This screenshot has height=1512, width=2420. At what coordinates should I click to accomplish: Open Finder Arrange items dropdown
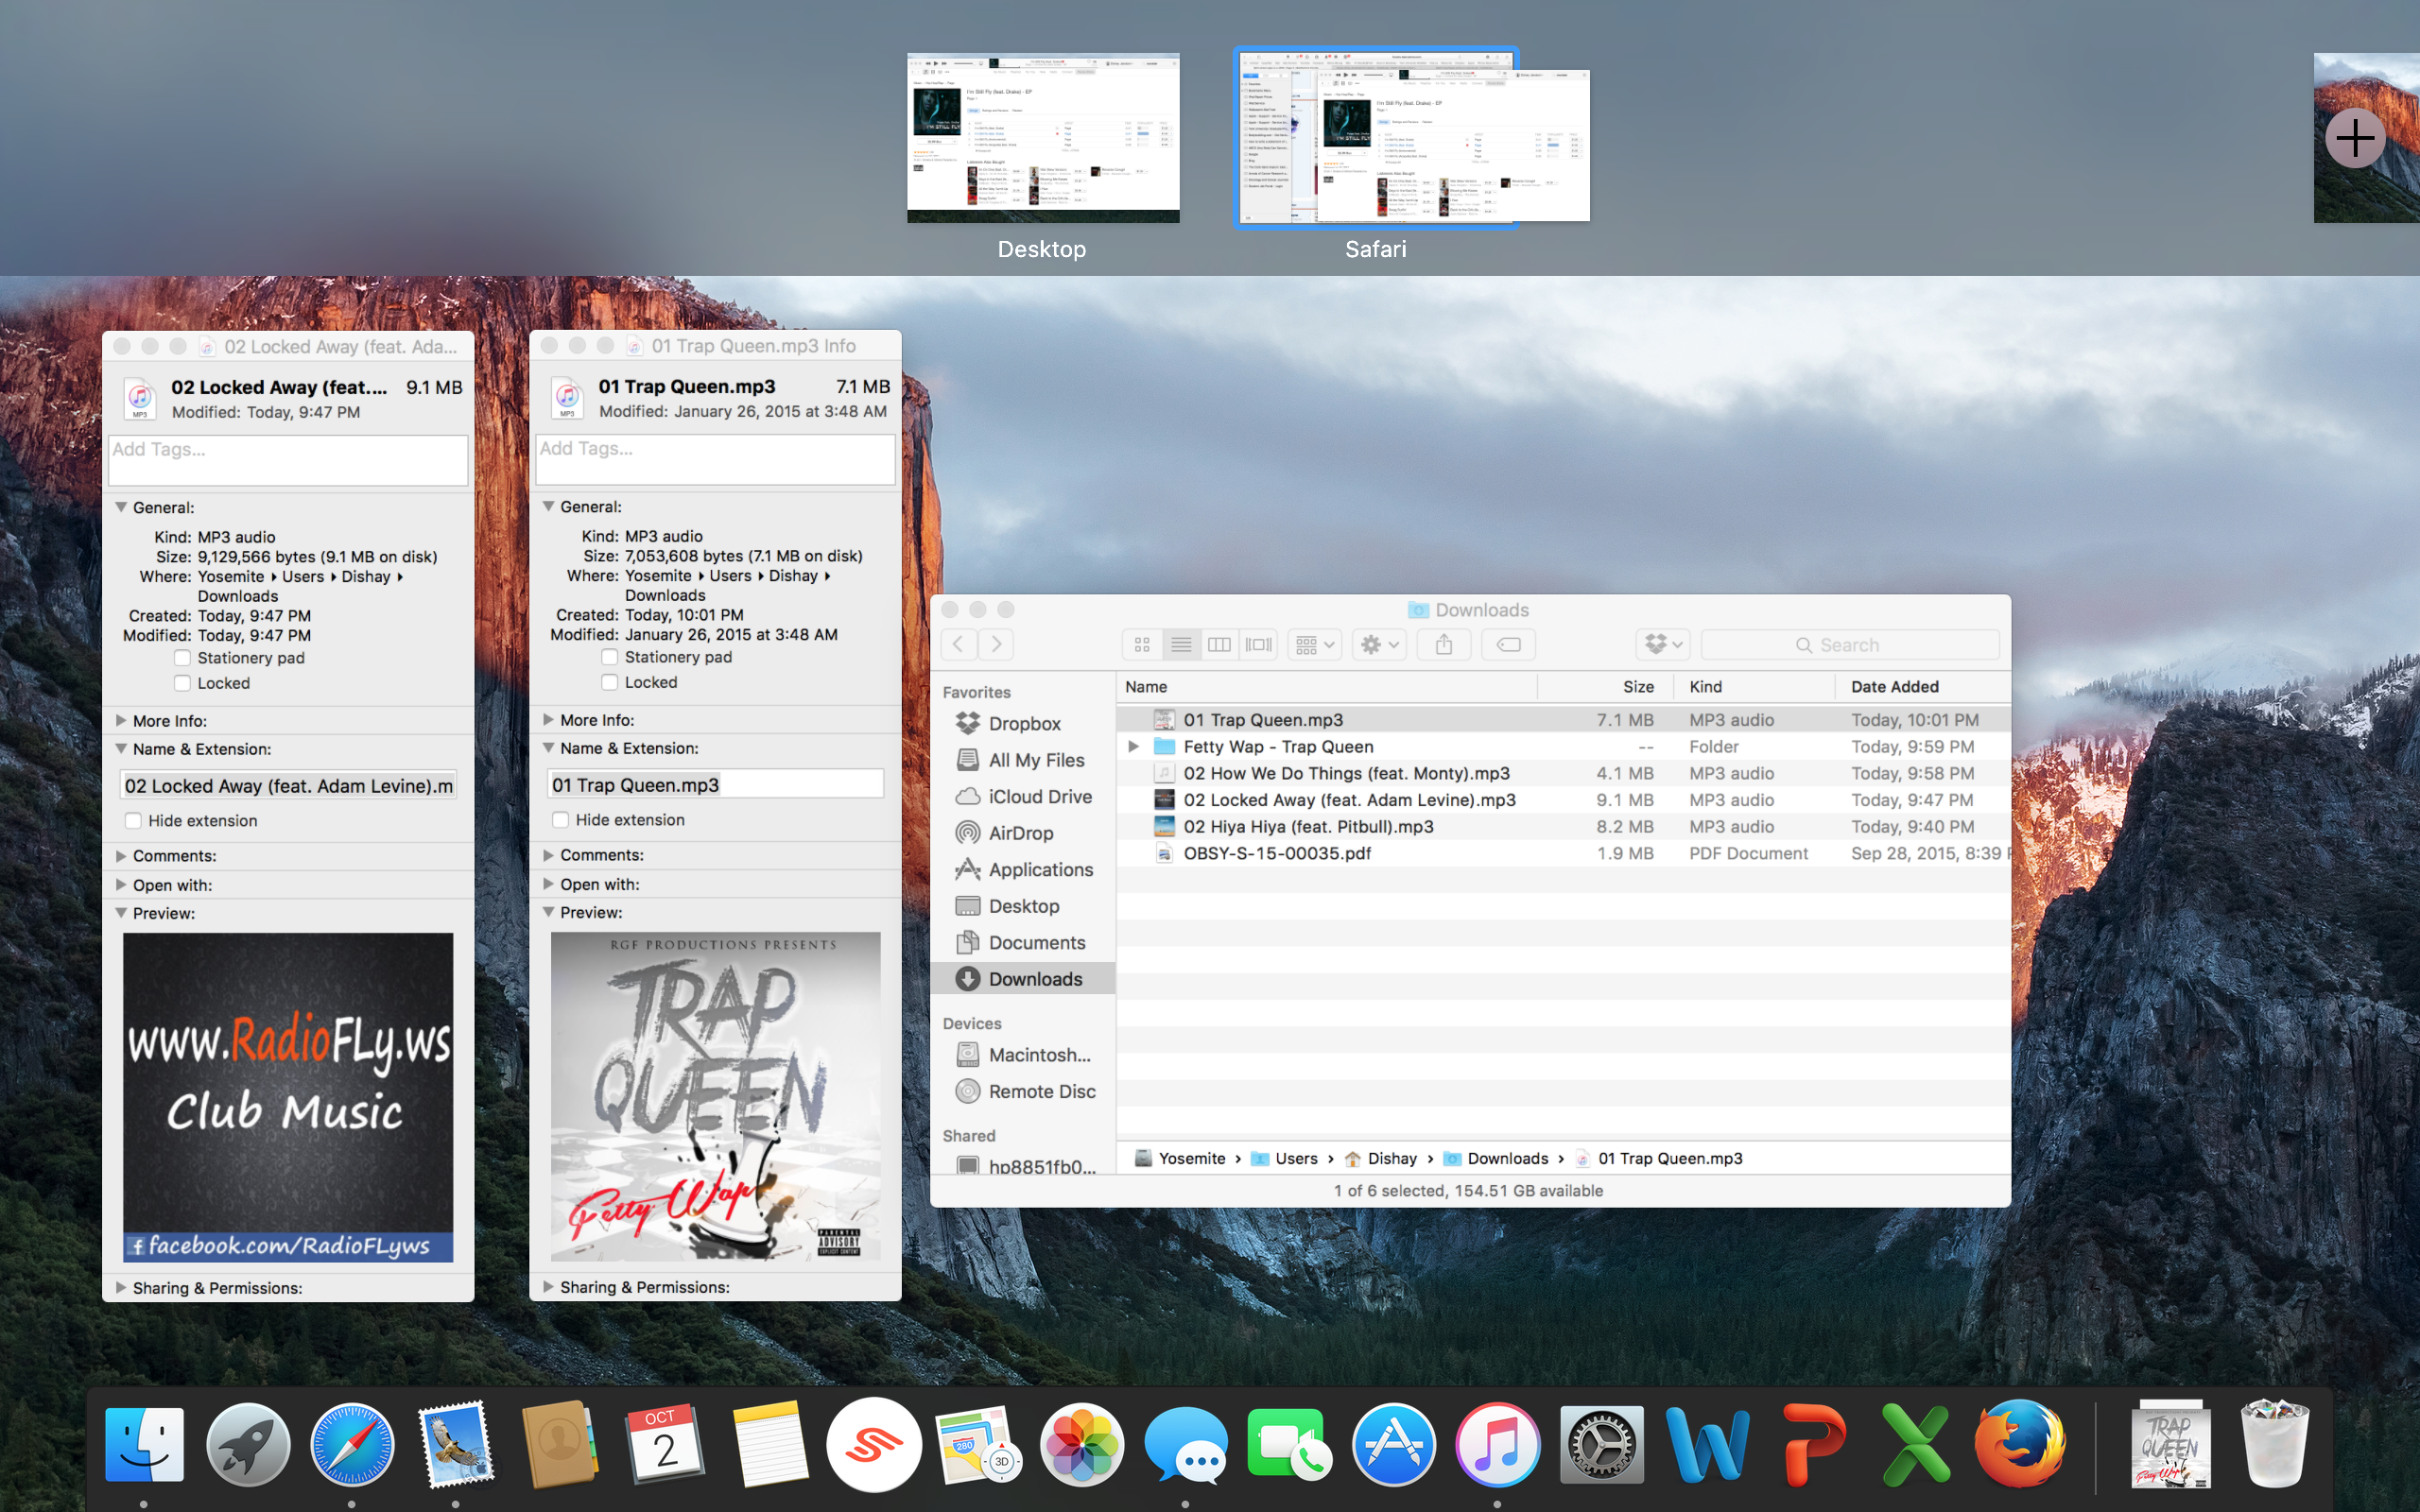click(x=1314, y=645)
